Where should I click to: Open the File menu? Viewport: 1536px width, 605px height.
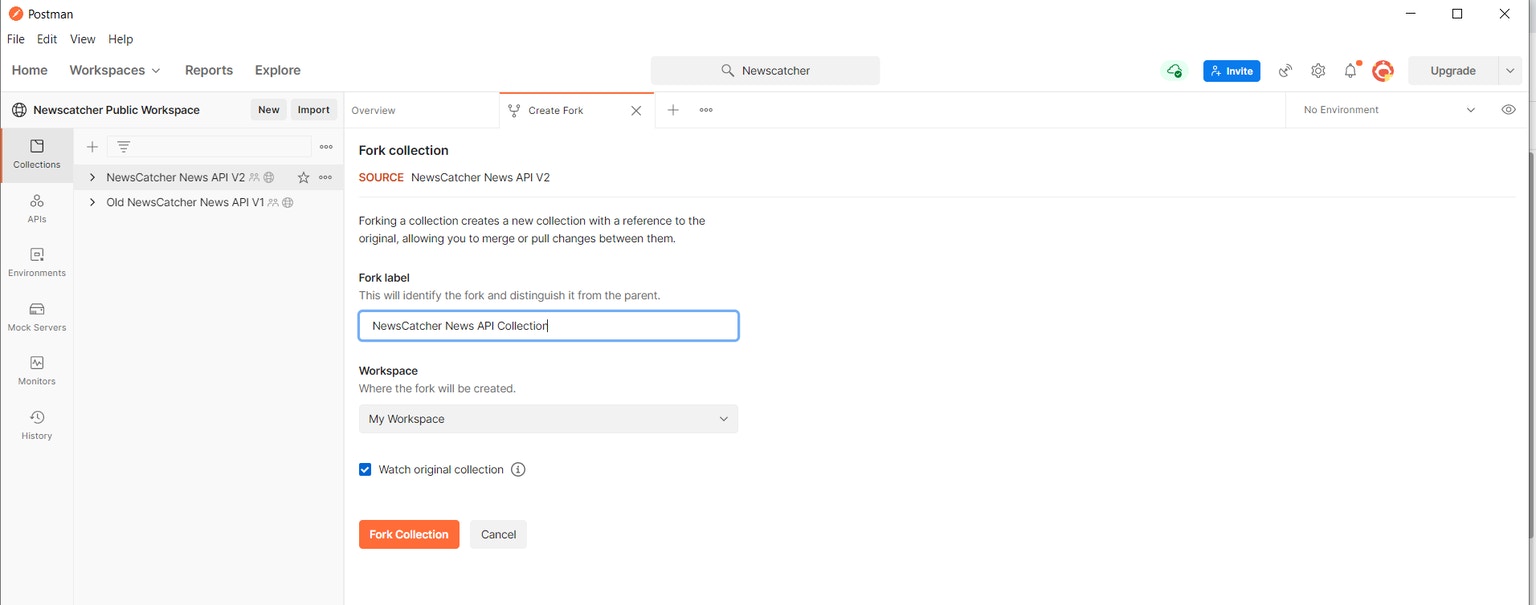tap(16, 39)
